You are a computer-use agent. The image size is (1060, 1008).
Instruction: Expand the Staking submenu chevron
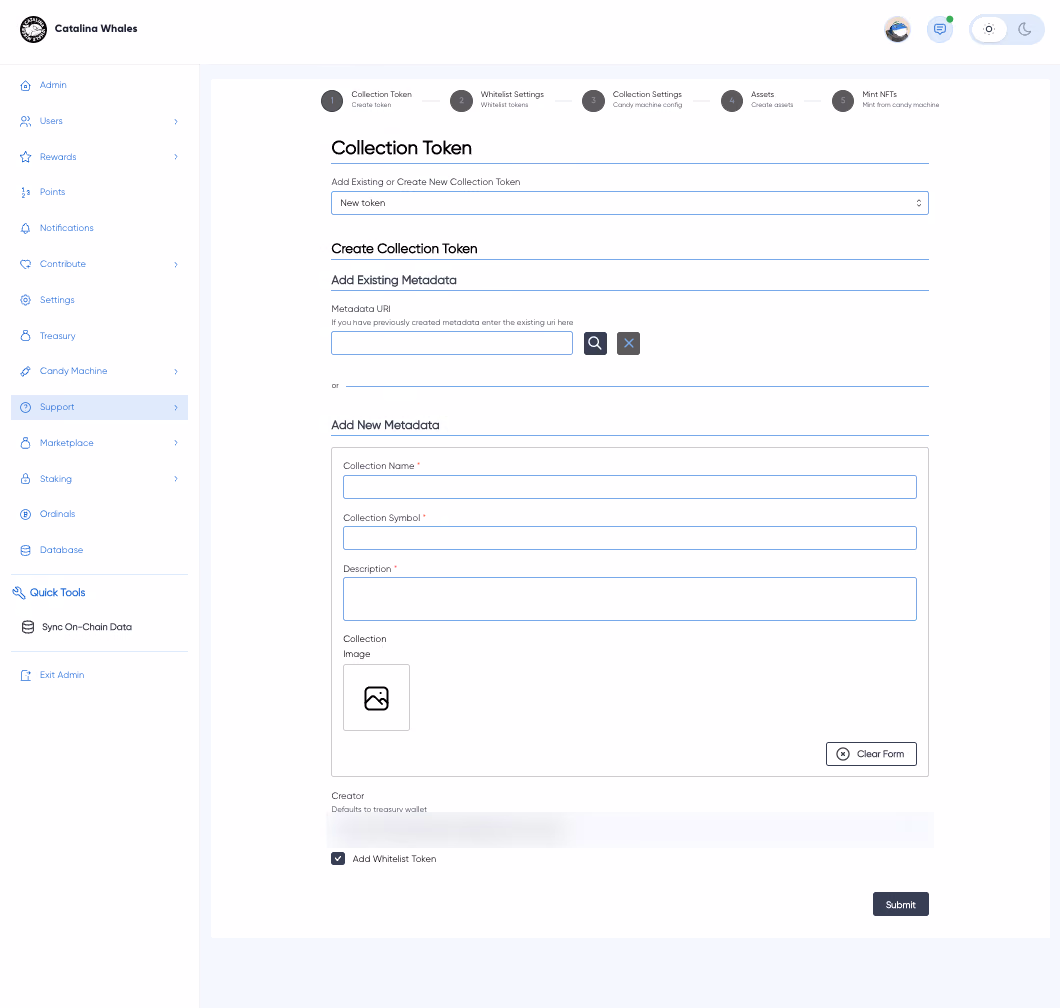tap(176, 479)
